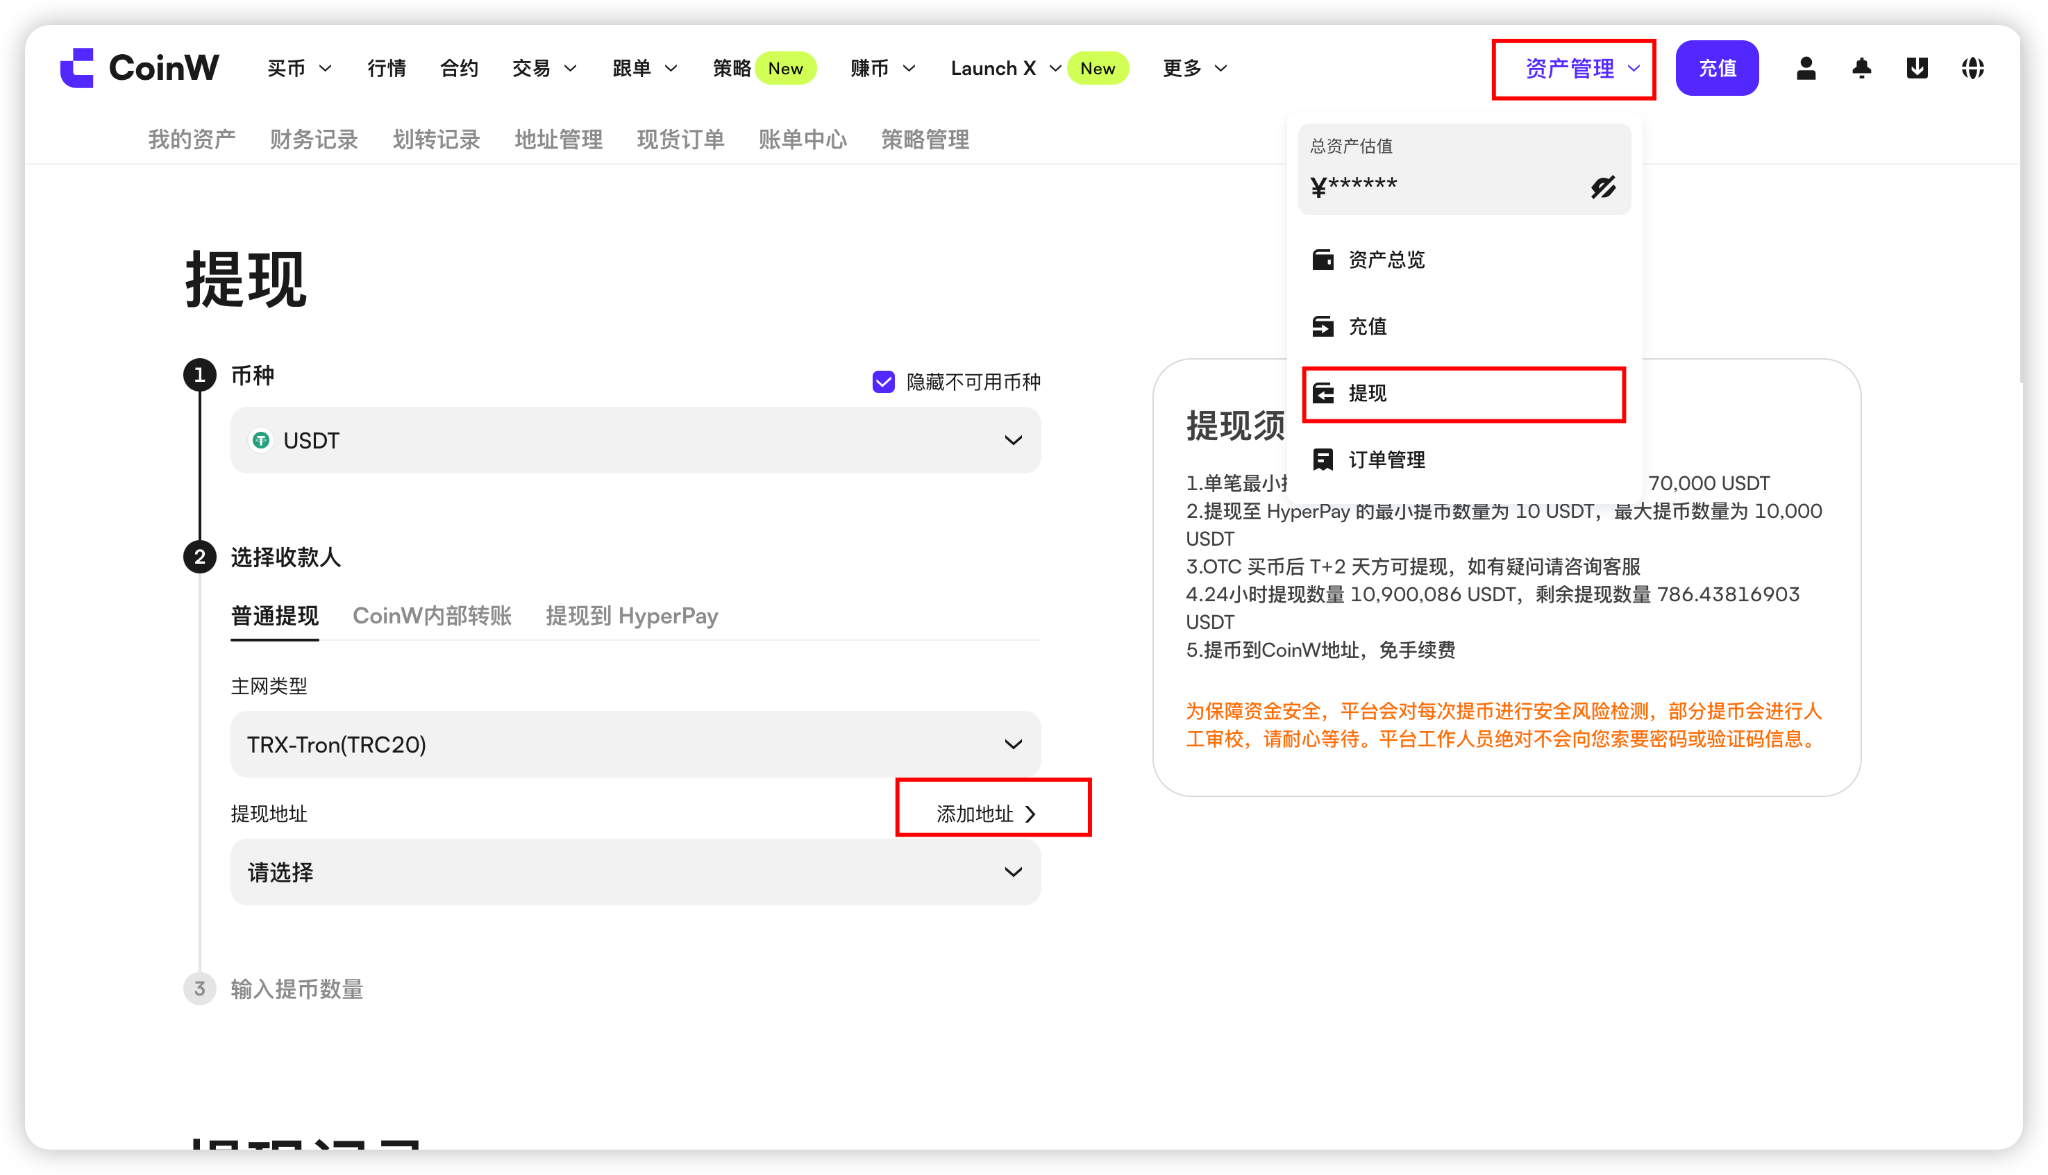Select the 提现到 HyperPay tab
The height and width of the screenshot is (1175, 2048).
pos(632,616)
